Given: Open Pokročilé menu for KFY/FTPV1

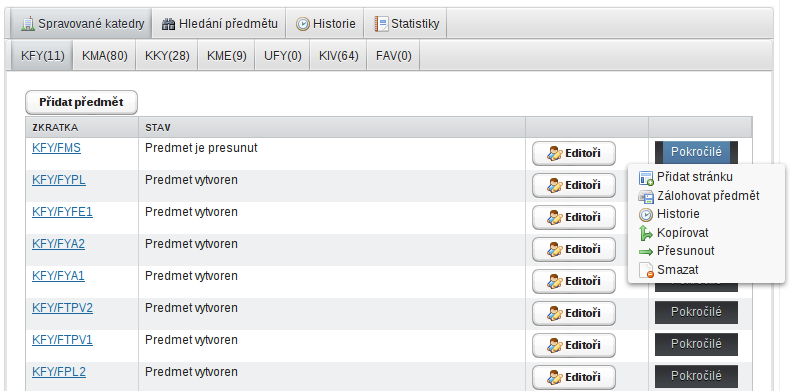Looking at the screenshot, I should pyautogui.click(x=696, y=344).
